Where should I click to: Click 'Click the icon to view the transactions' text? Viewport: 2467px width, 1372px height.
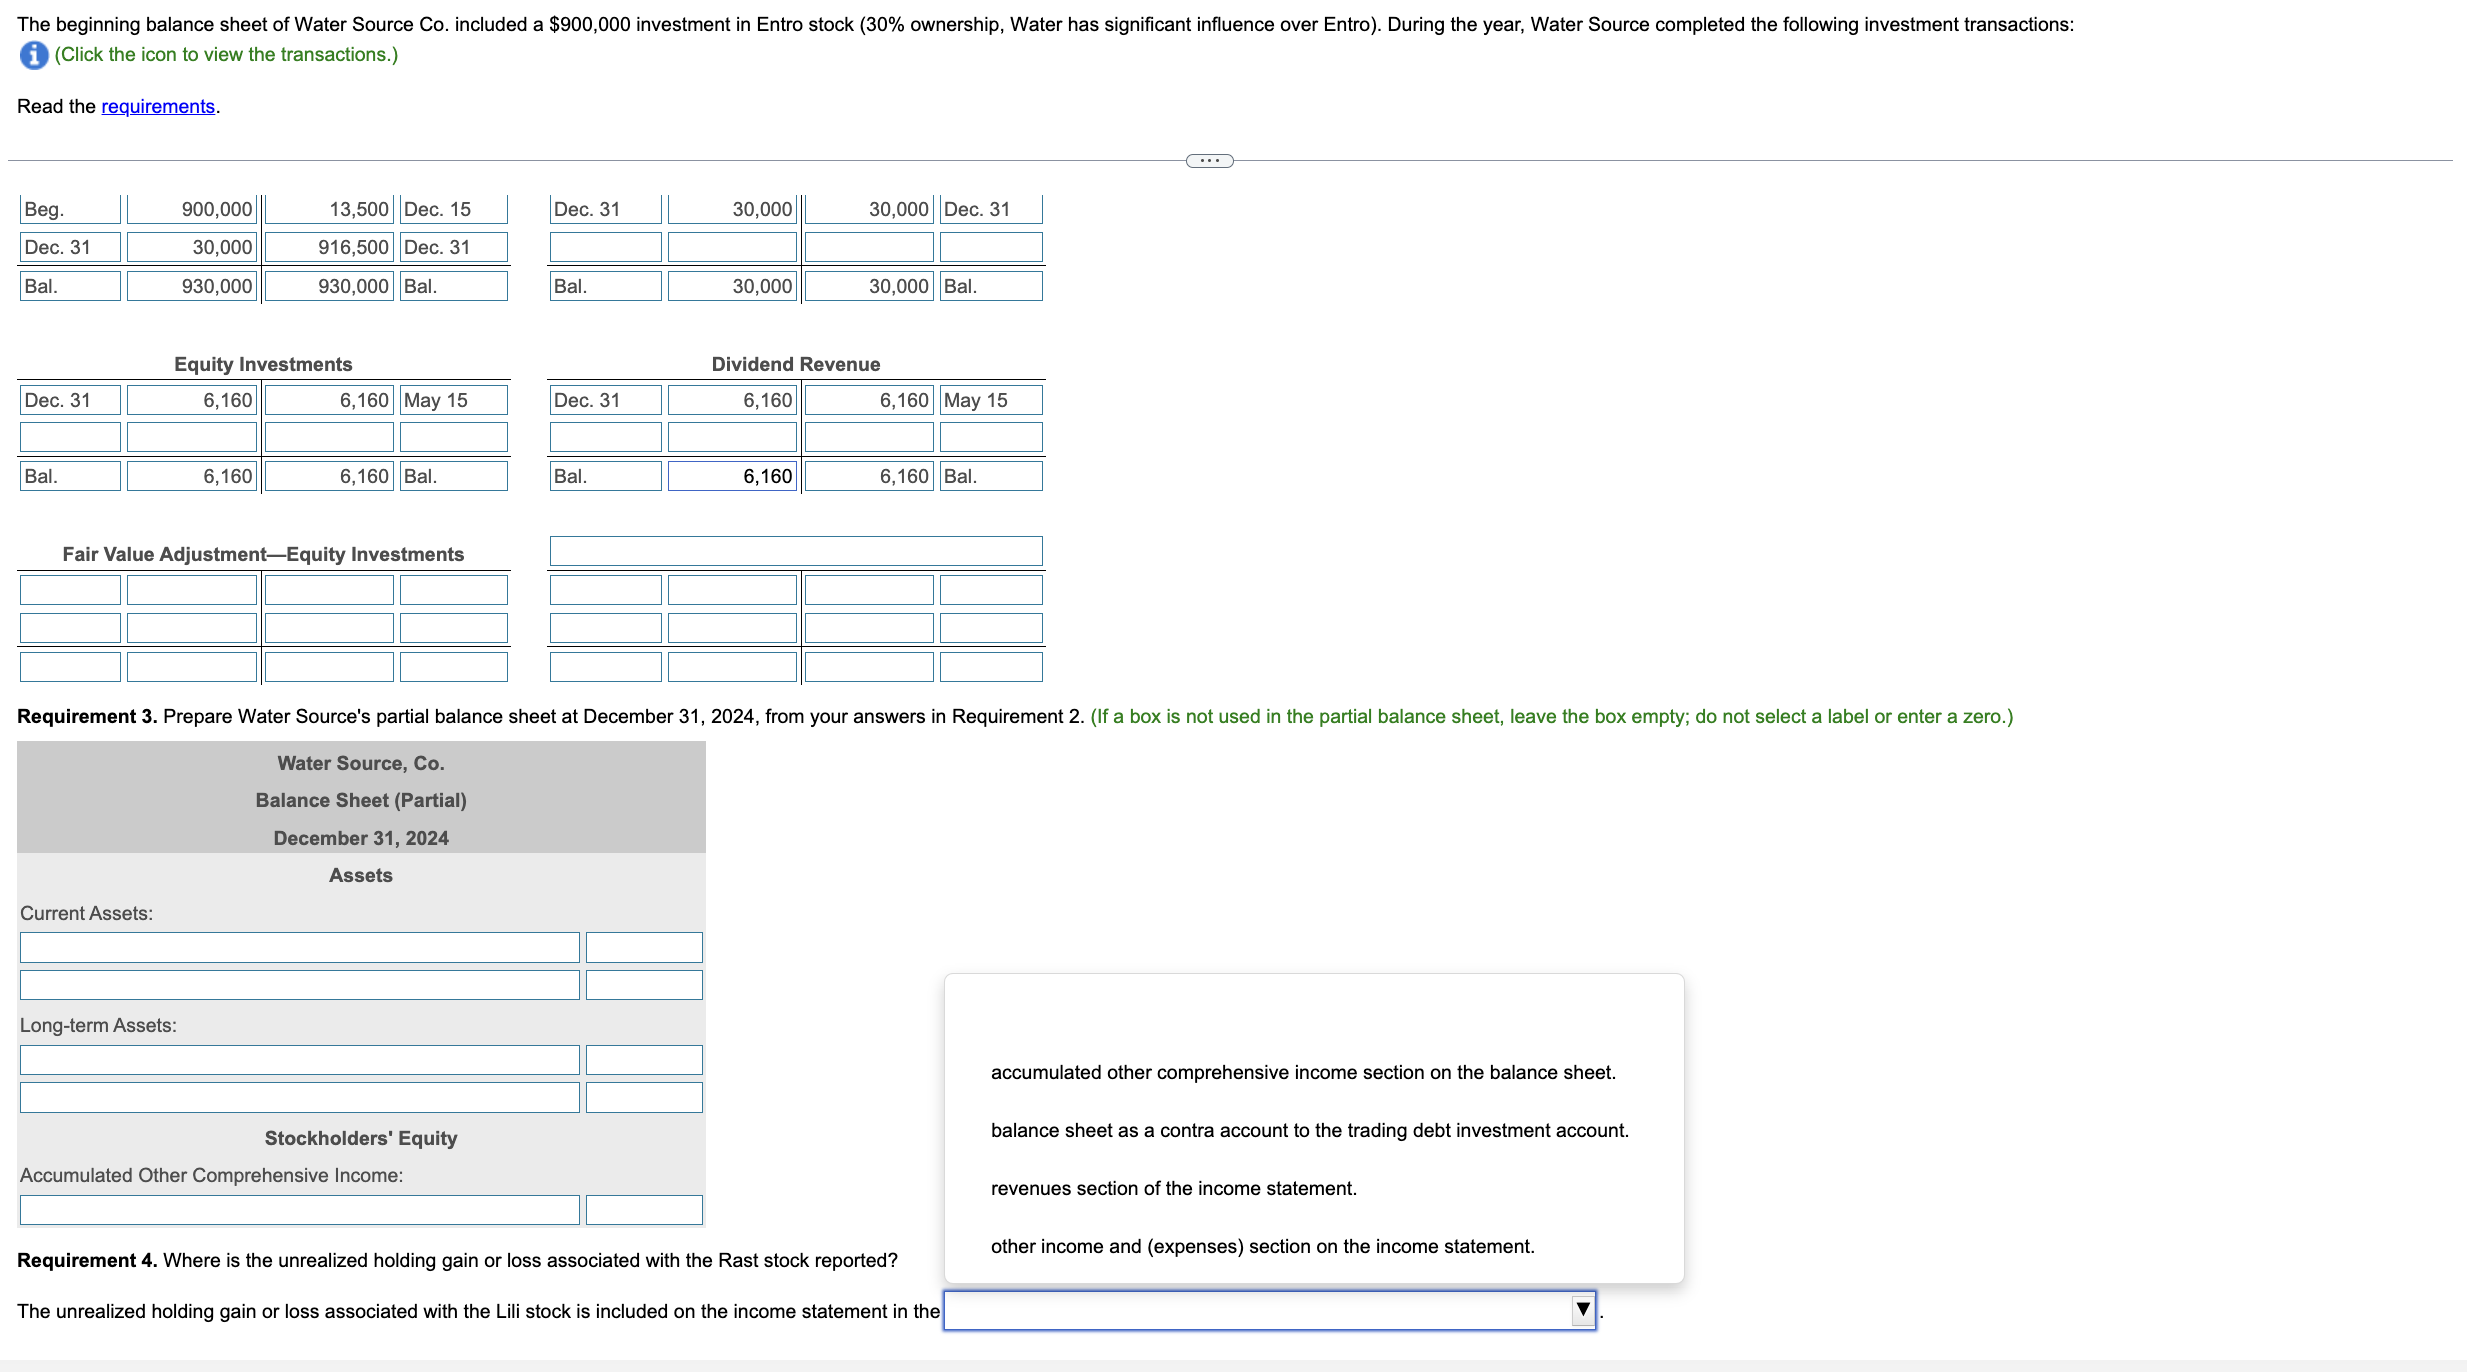pos(226,55)
